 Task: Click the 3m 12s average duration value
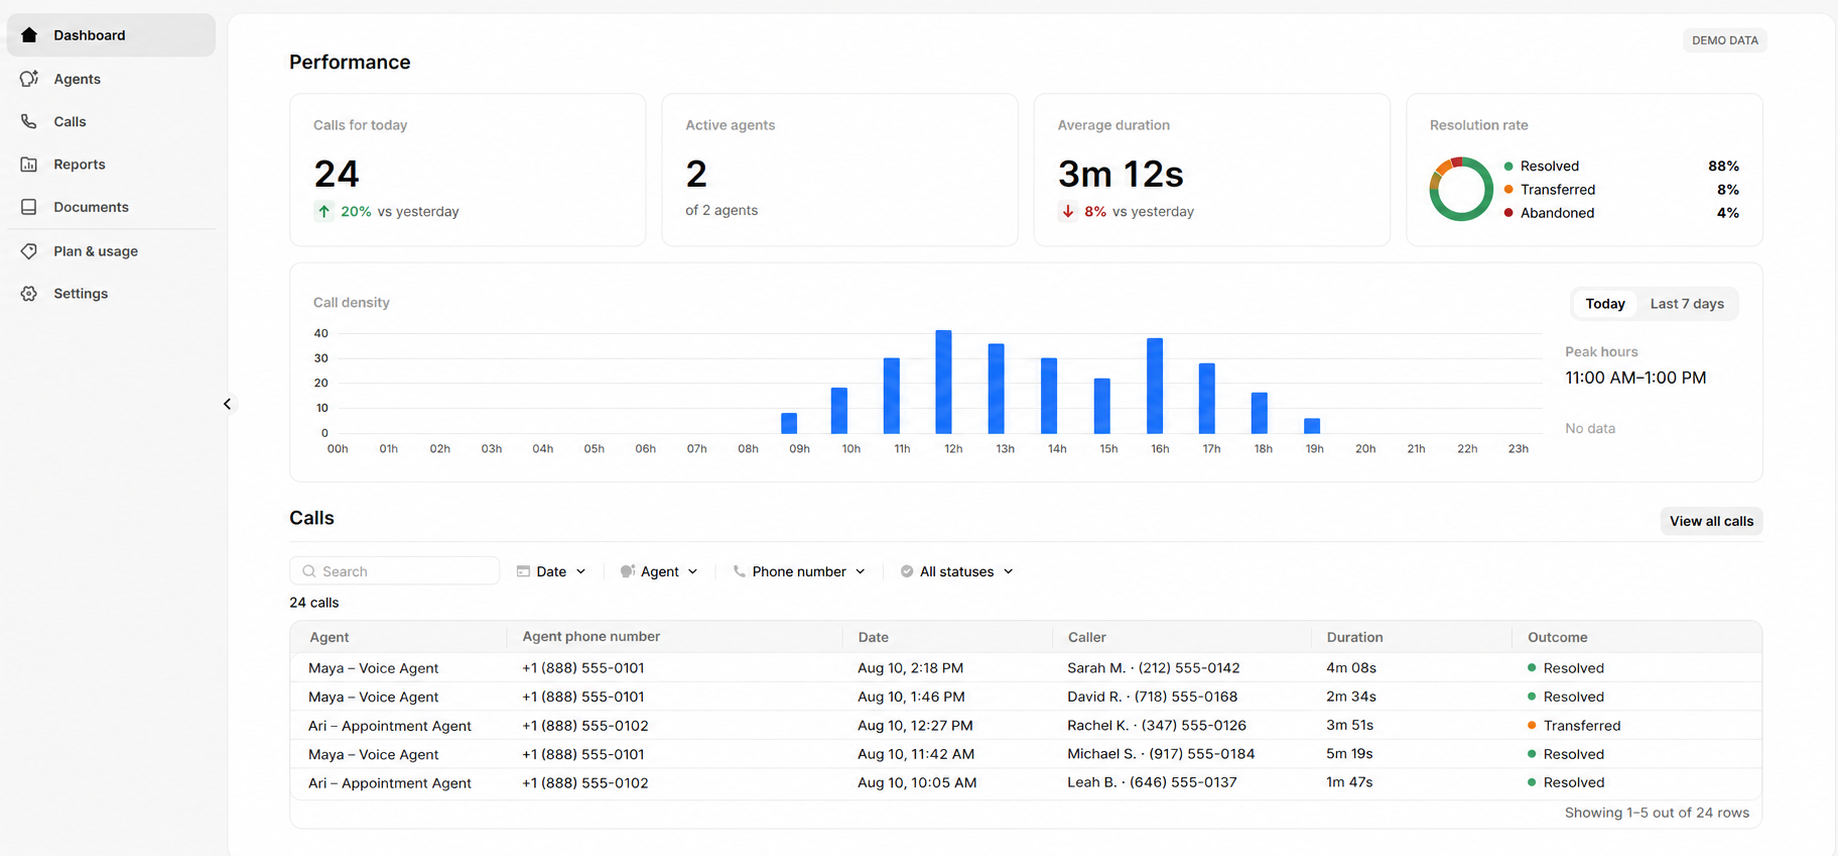click(1121, 174)
